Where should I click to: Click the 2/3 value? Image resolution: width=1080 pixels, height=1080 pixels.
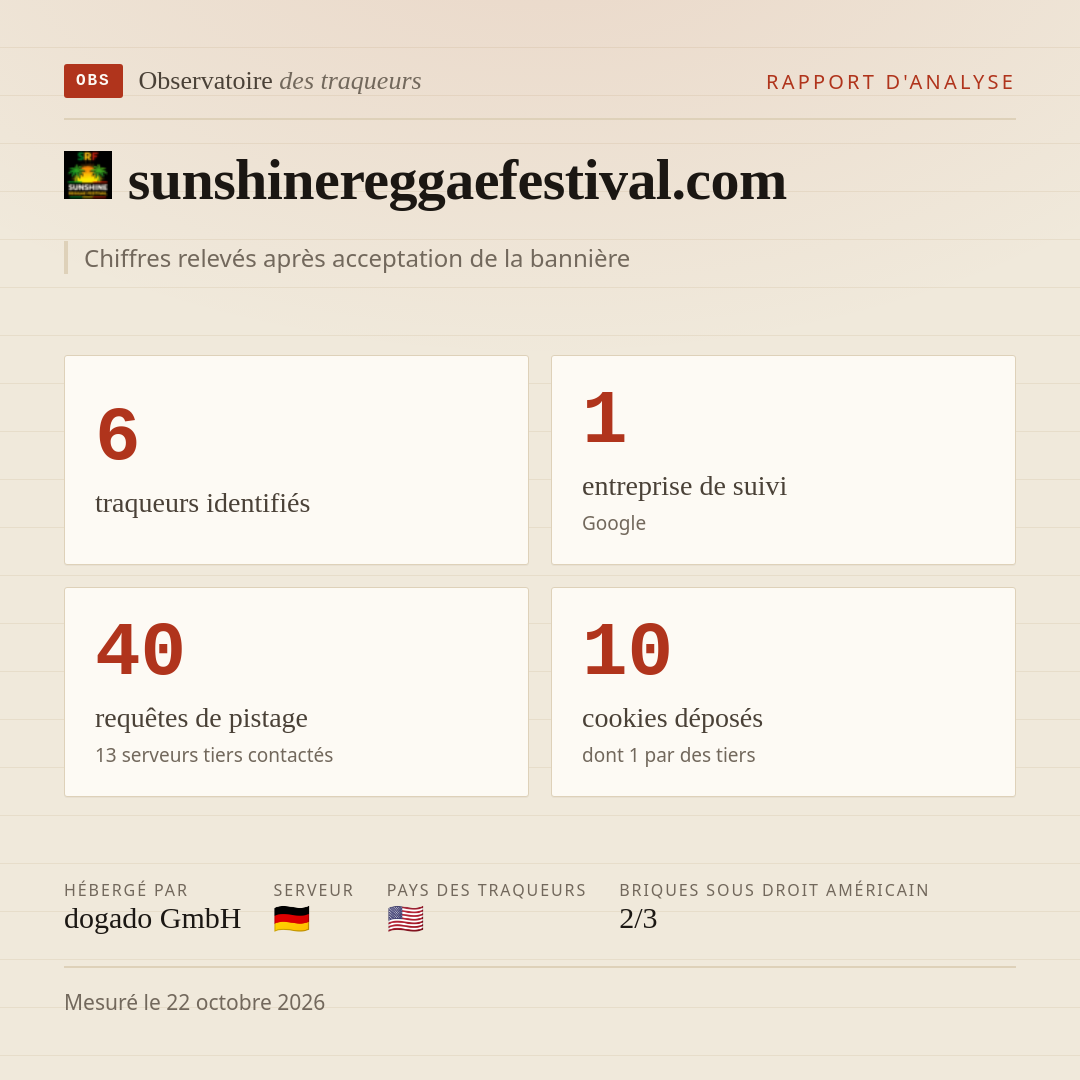pyautogui.click(x=638, y=919)
